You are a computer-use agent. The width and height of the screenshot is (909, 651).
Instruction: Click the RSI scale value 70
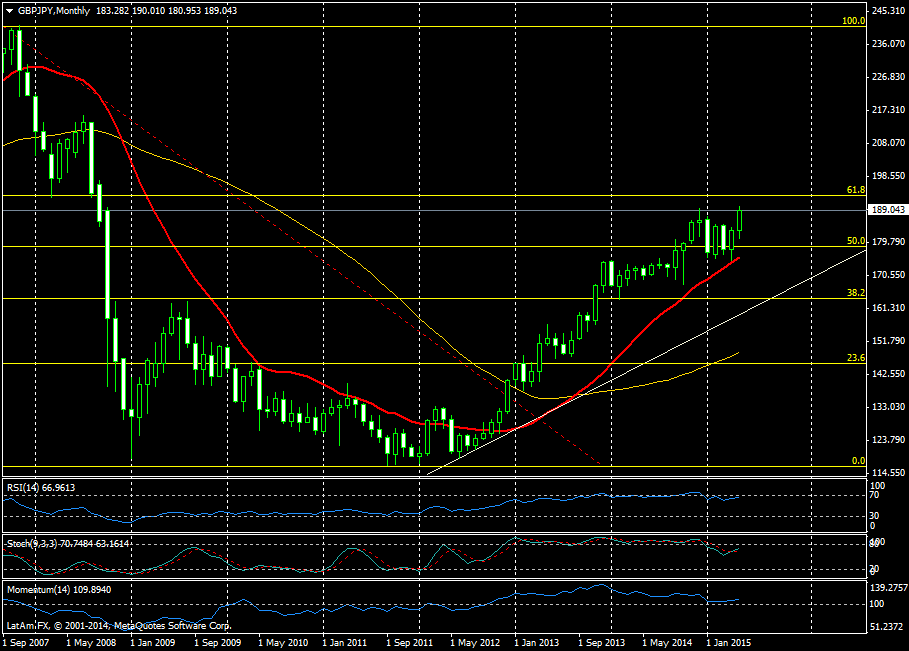(874, 495)
